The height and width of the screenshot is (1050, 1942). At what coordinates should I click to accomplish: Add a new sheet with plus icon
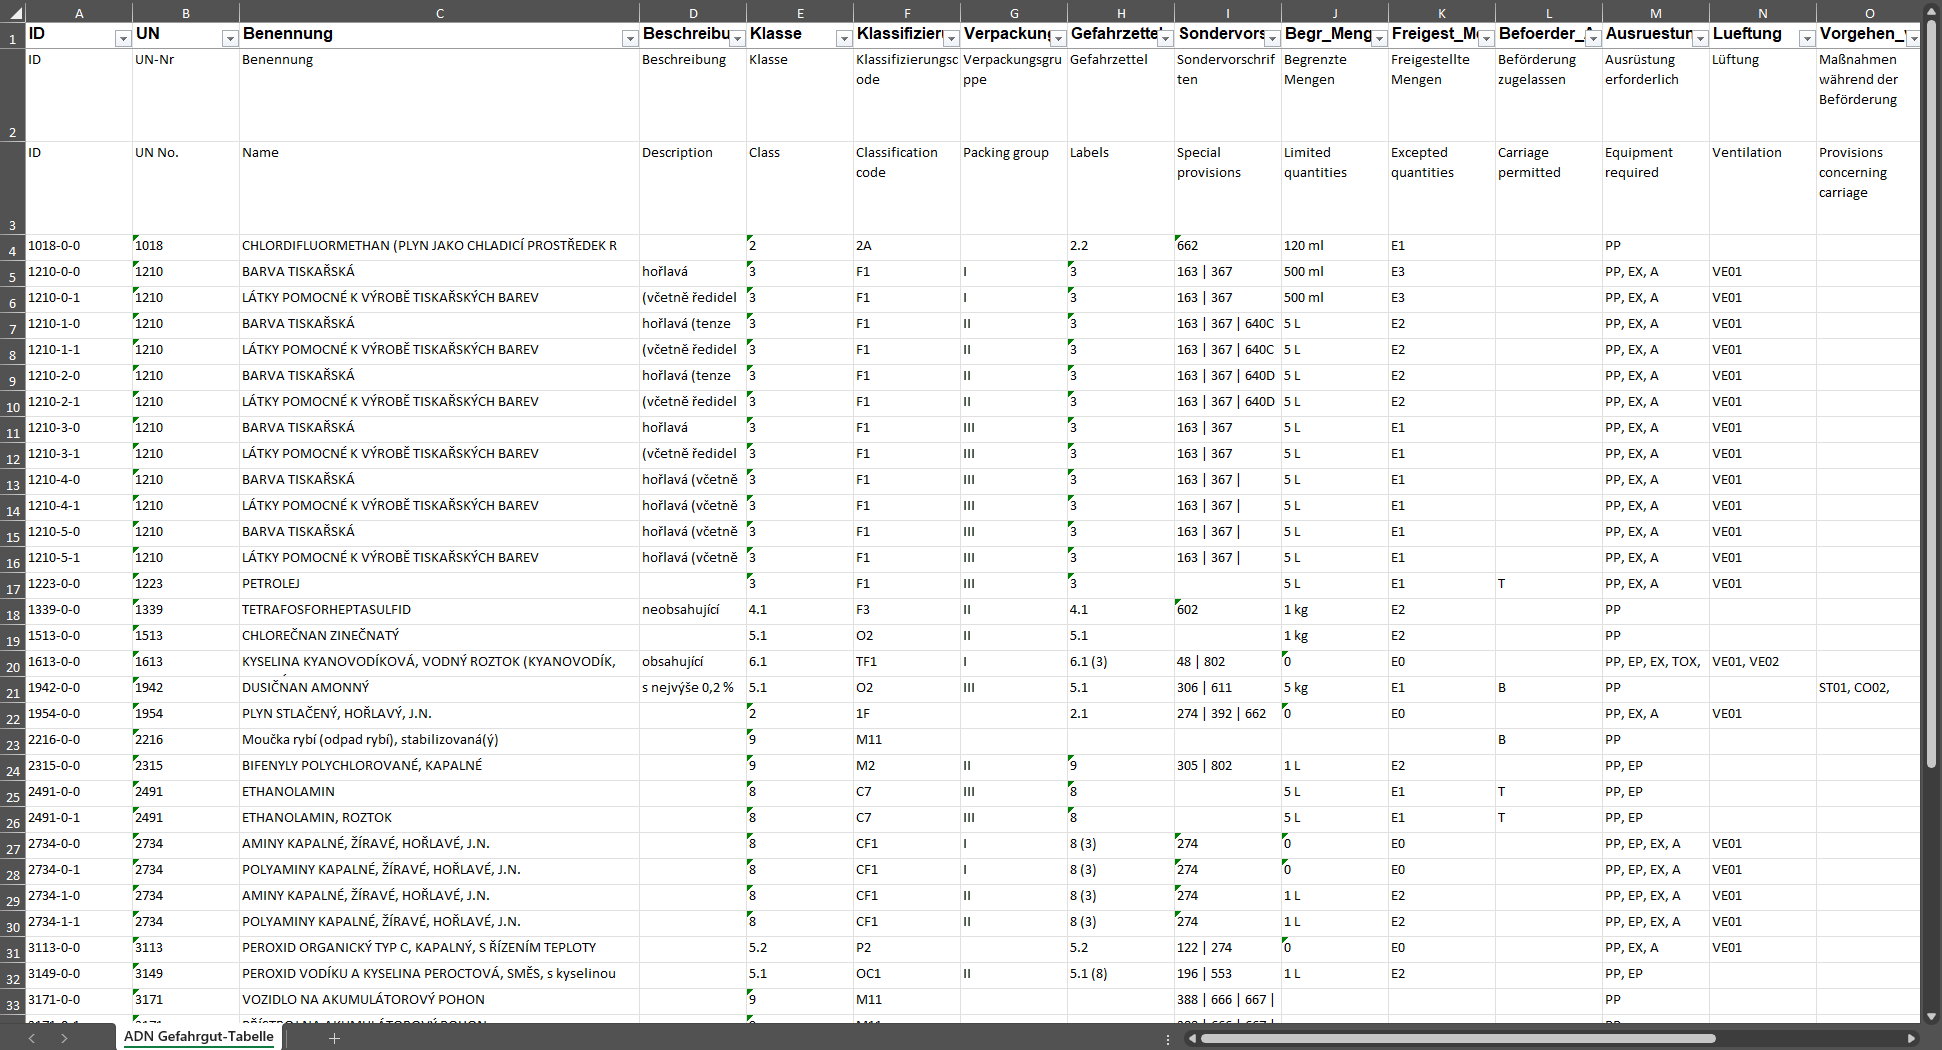tap(334, 1038)
